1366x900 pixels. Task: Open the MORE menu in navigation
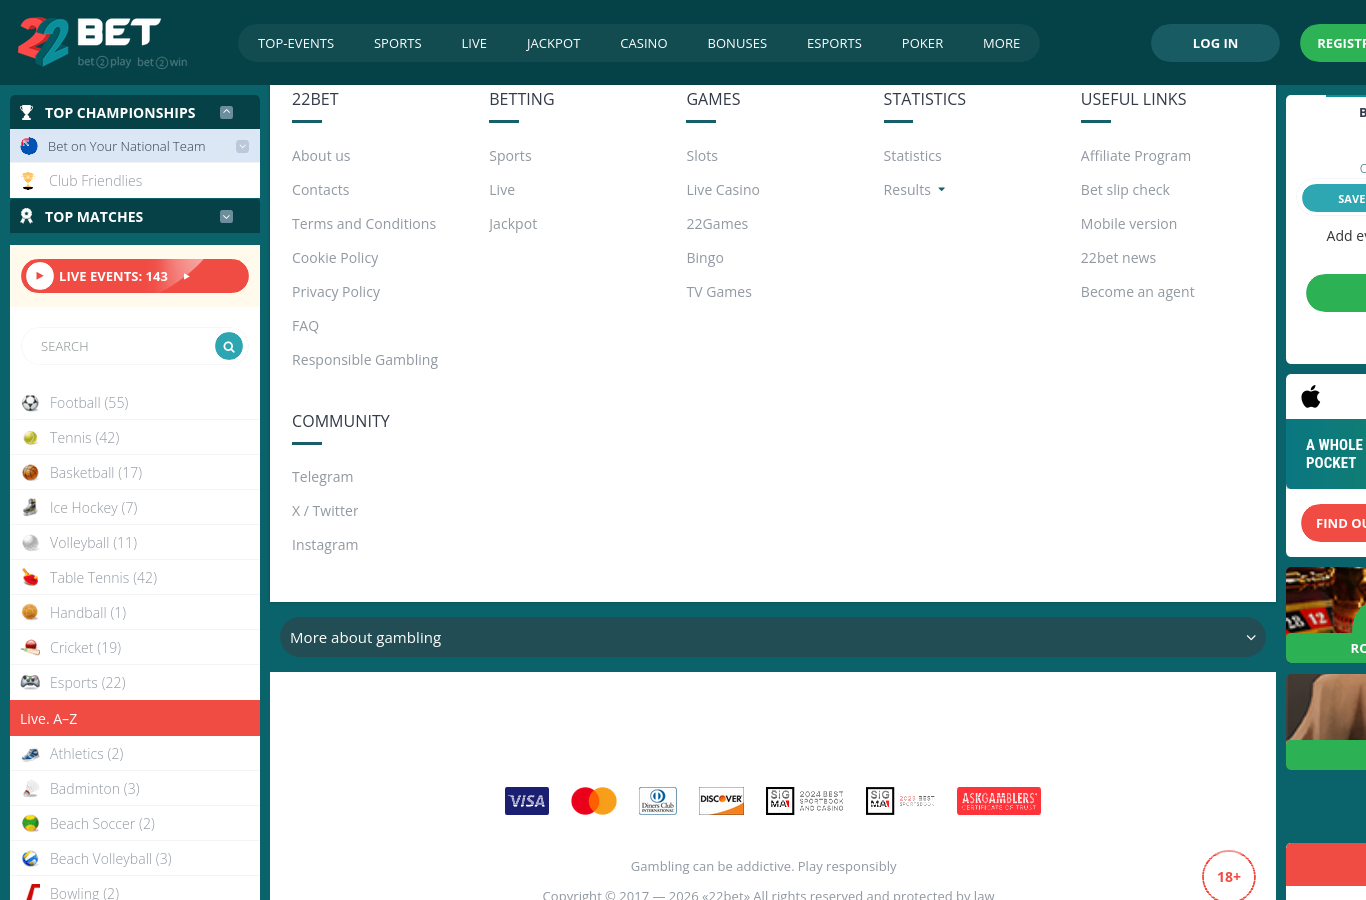click(x=1001, y=43)
